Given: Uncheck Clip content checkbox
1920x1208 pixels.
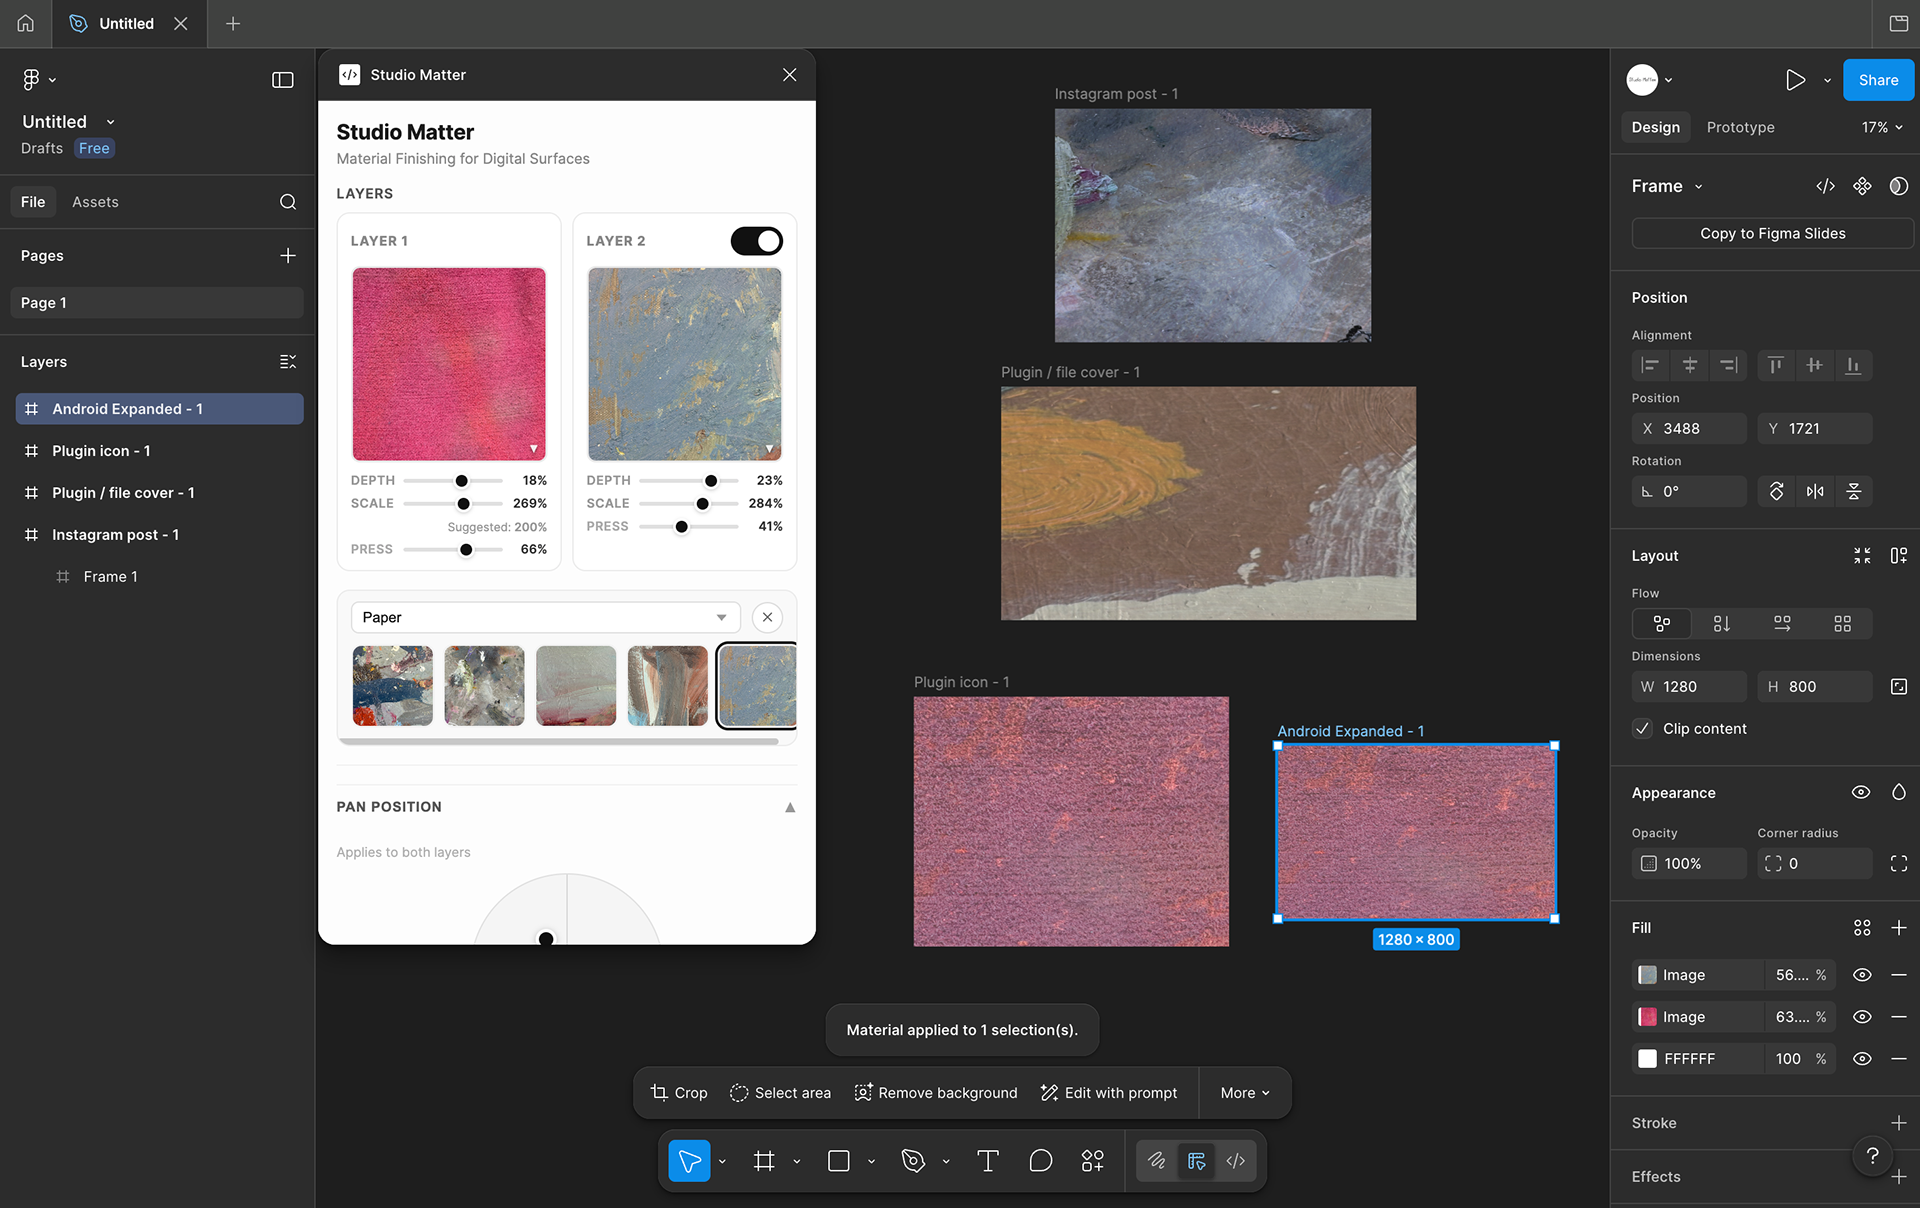Looking at the screenshot, I should 1642,729.
